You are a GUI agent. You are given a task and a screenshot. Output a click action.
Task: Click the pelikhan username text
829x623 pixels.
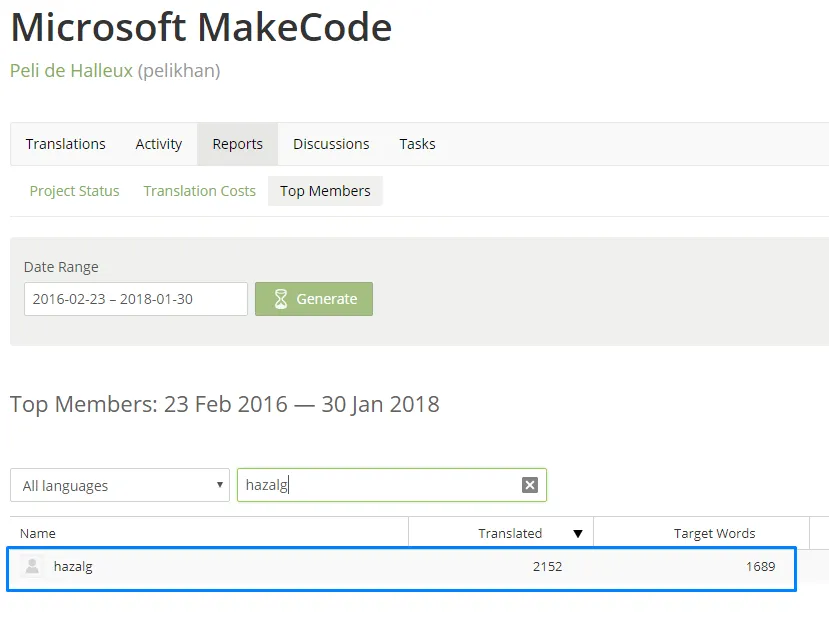tap(179, 70)
